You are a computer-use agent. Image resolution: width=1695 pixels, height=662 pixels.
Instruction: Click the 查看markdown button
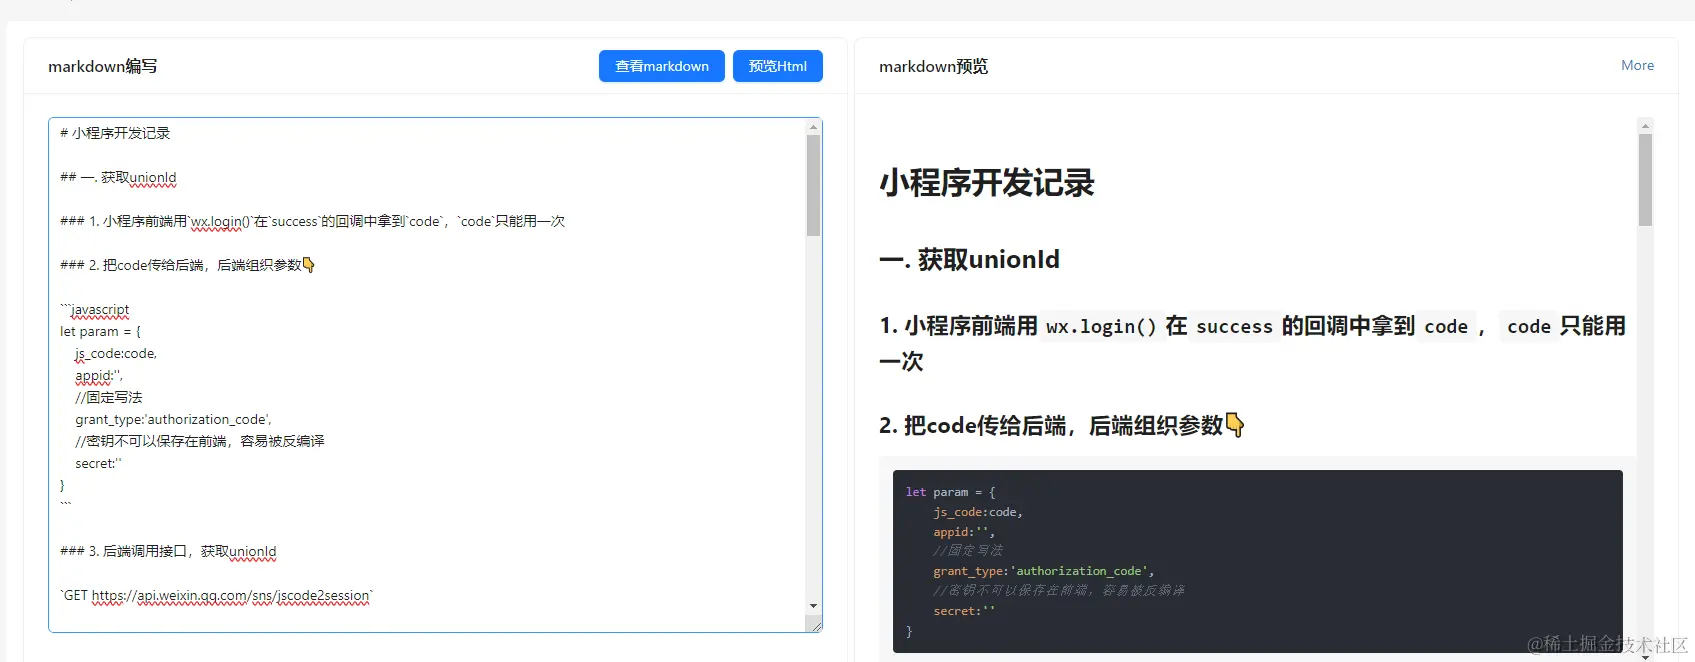tap(661, 66)
